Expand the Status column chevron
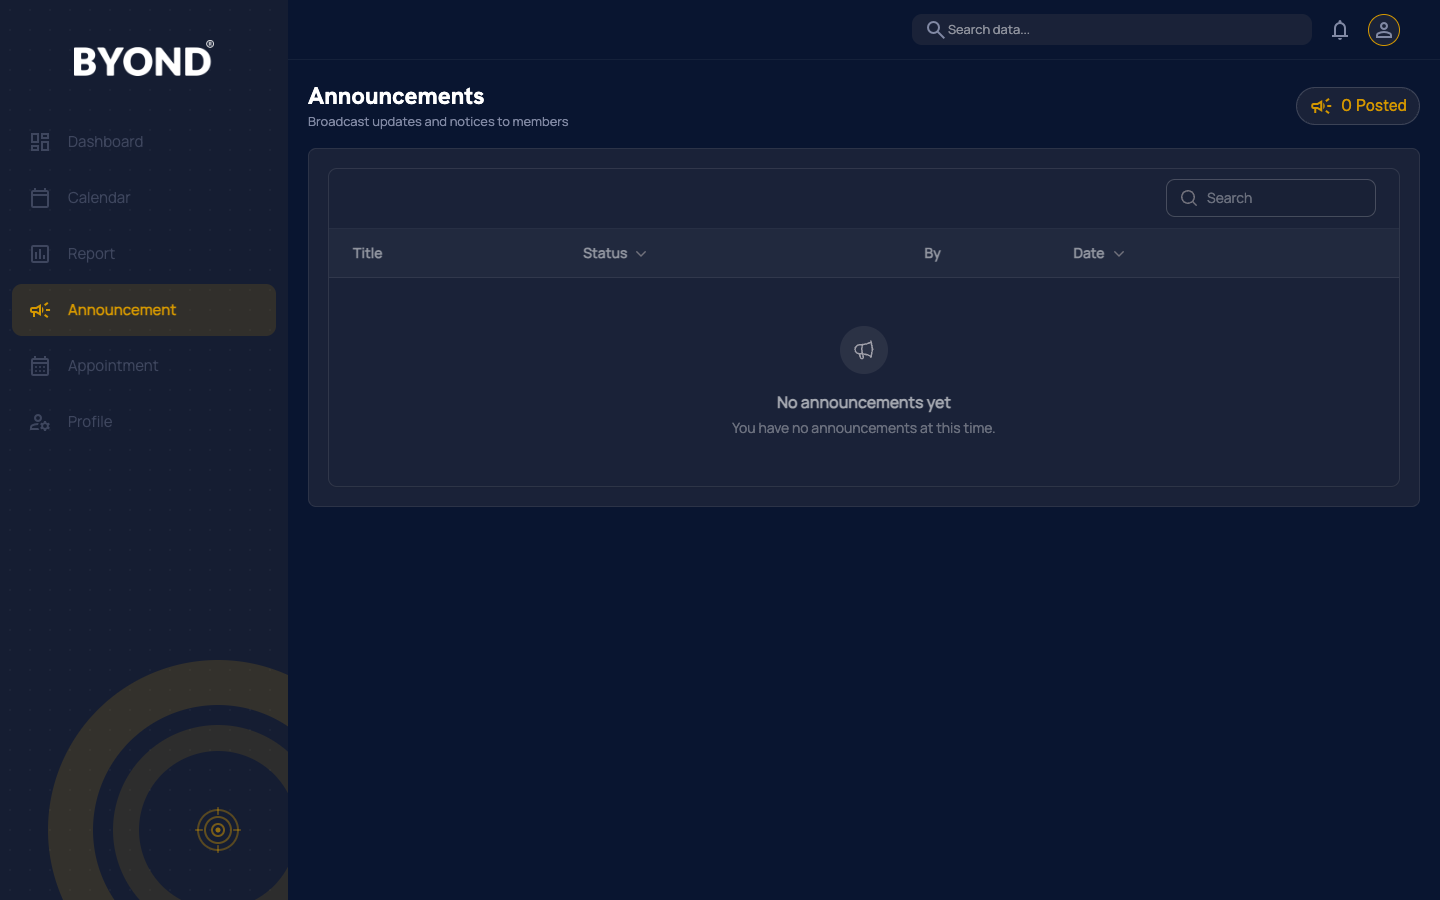 click(x=641, y=254)
